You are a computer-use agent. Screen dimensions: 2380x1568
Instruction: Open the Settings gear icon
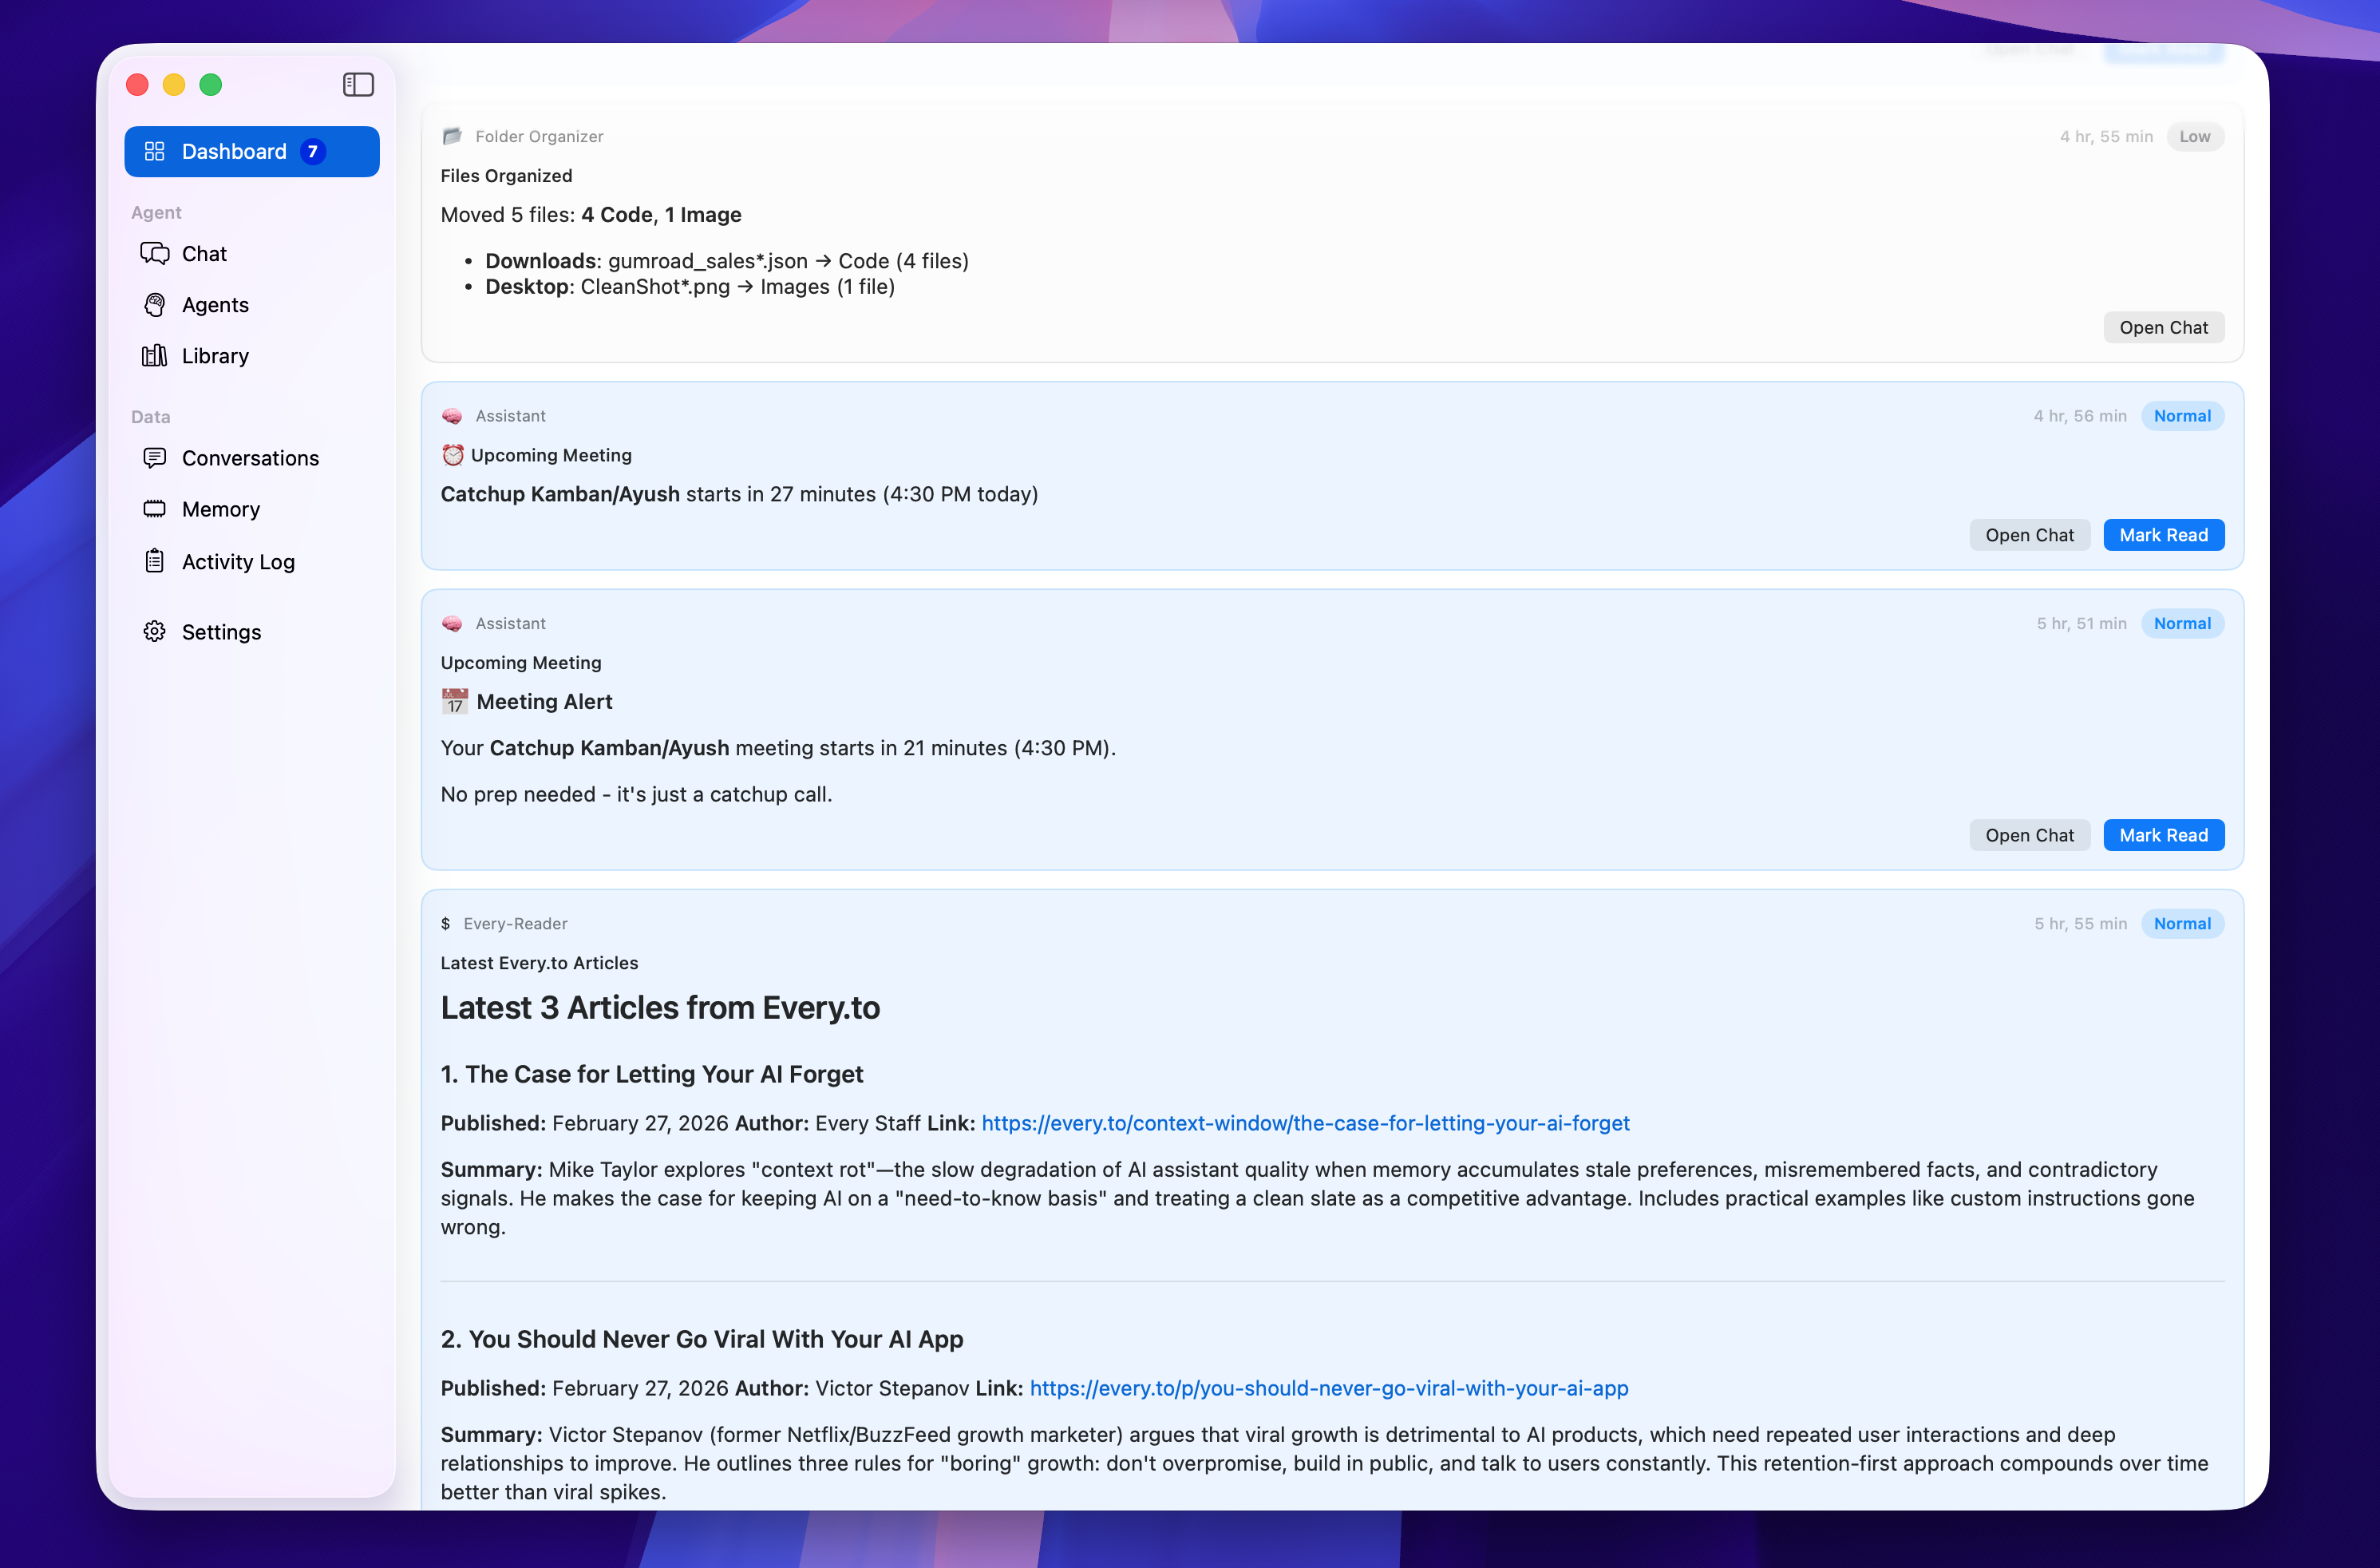[155, 631]
